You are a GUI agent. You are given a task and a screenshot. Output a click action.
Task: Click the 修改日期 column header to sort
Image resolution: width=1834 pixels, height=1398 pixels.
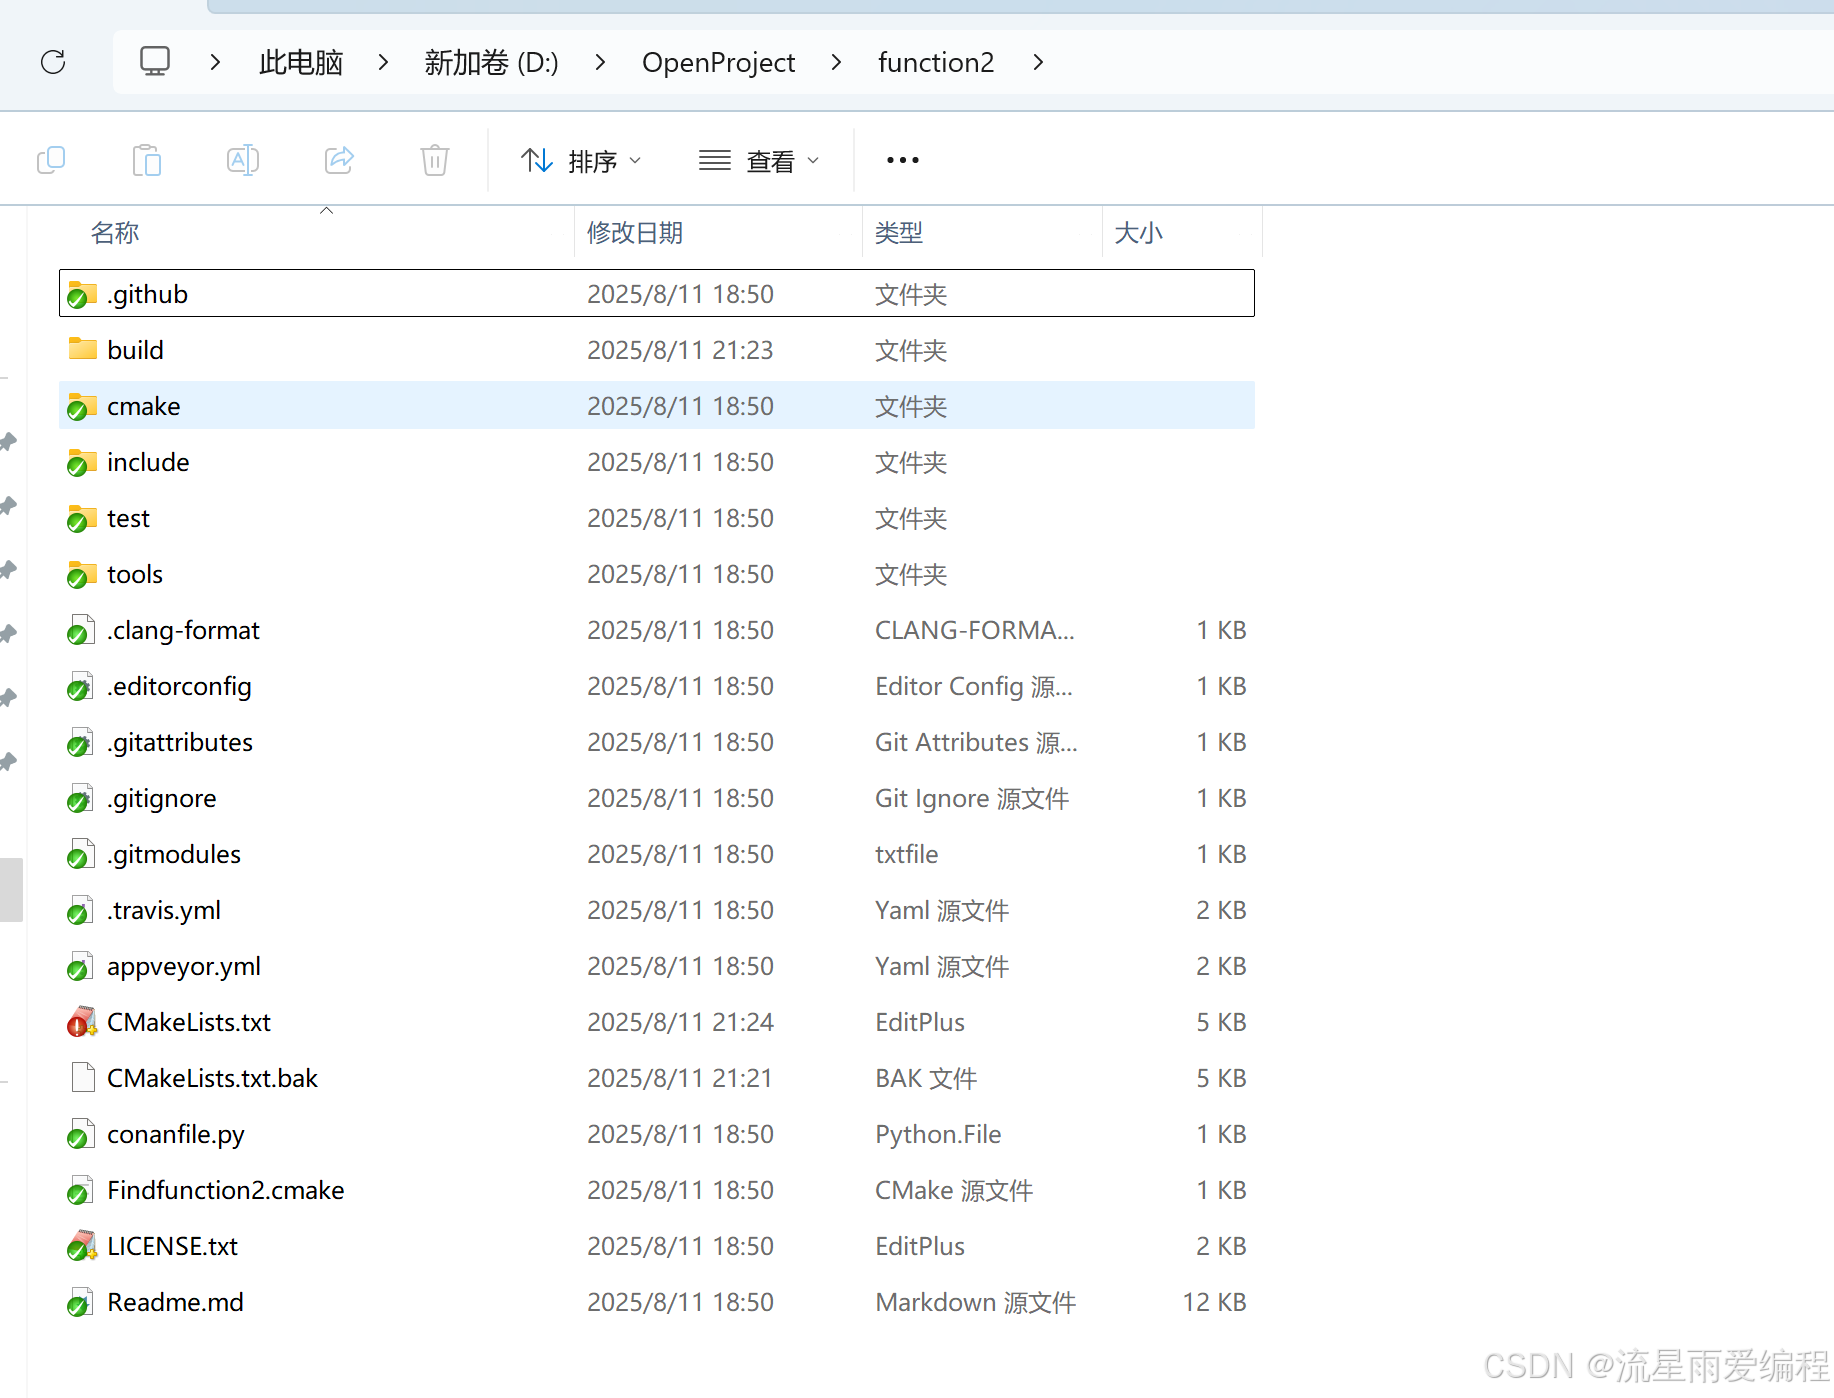tap(634, 232)
